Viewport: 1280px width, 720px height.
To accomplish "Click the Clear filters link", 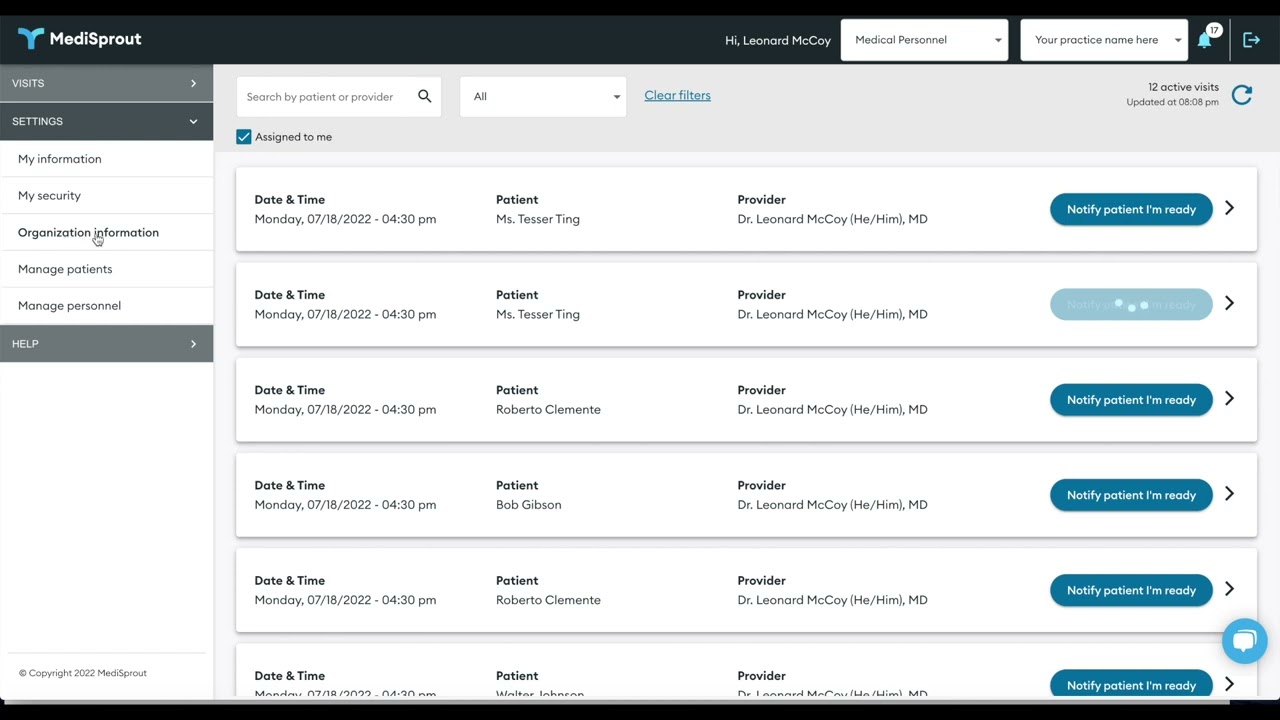I will (x=677, y=96).
